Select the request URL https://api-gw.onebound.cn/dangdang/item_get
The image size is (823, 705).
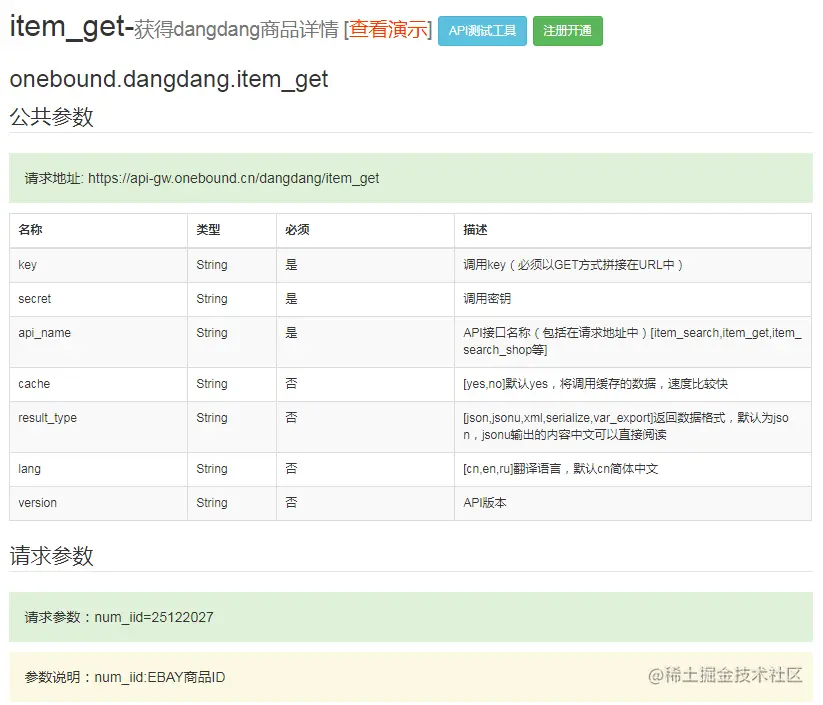tap(234, 178)
